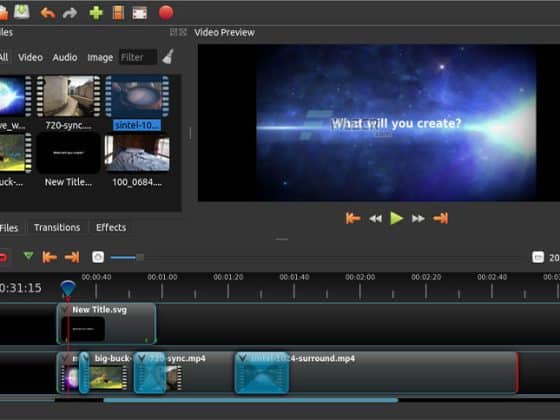Image resolution: width=560 pixels, height=420 pixels.
Task: Select the 100_0684 file thumbnail
Action: pos(137,153)
